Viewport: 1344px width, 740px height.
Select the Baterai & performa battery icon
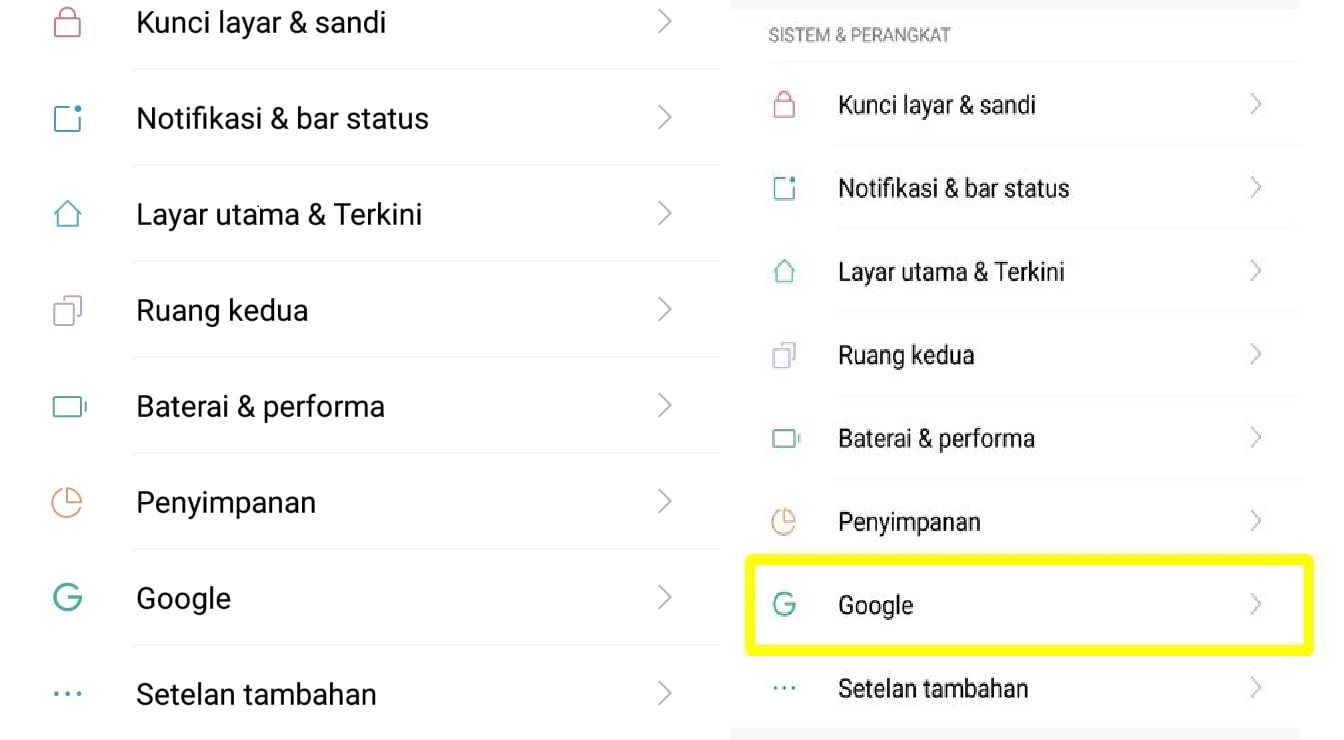point(66,405)
